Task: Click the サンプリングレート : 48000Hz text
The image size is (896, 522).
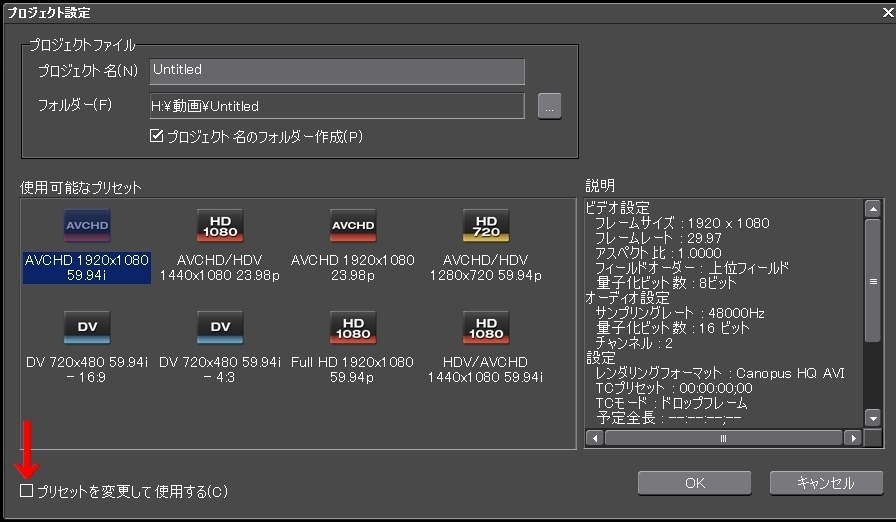Action: point(680,313)
